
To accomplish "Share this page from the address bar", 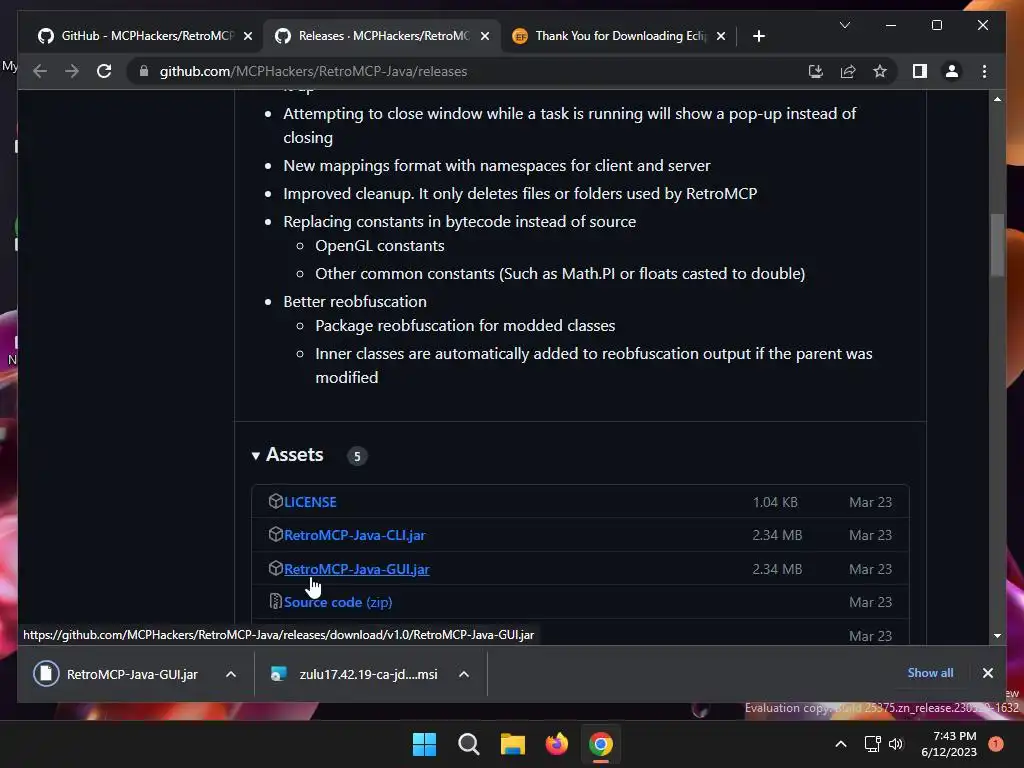I will click(848, 71).
